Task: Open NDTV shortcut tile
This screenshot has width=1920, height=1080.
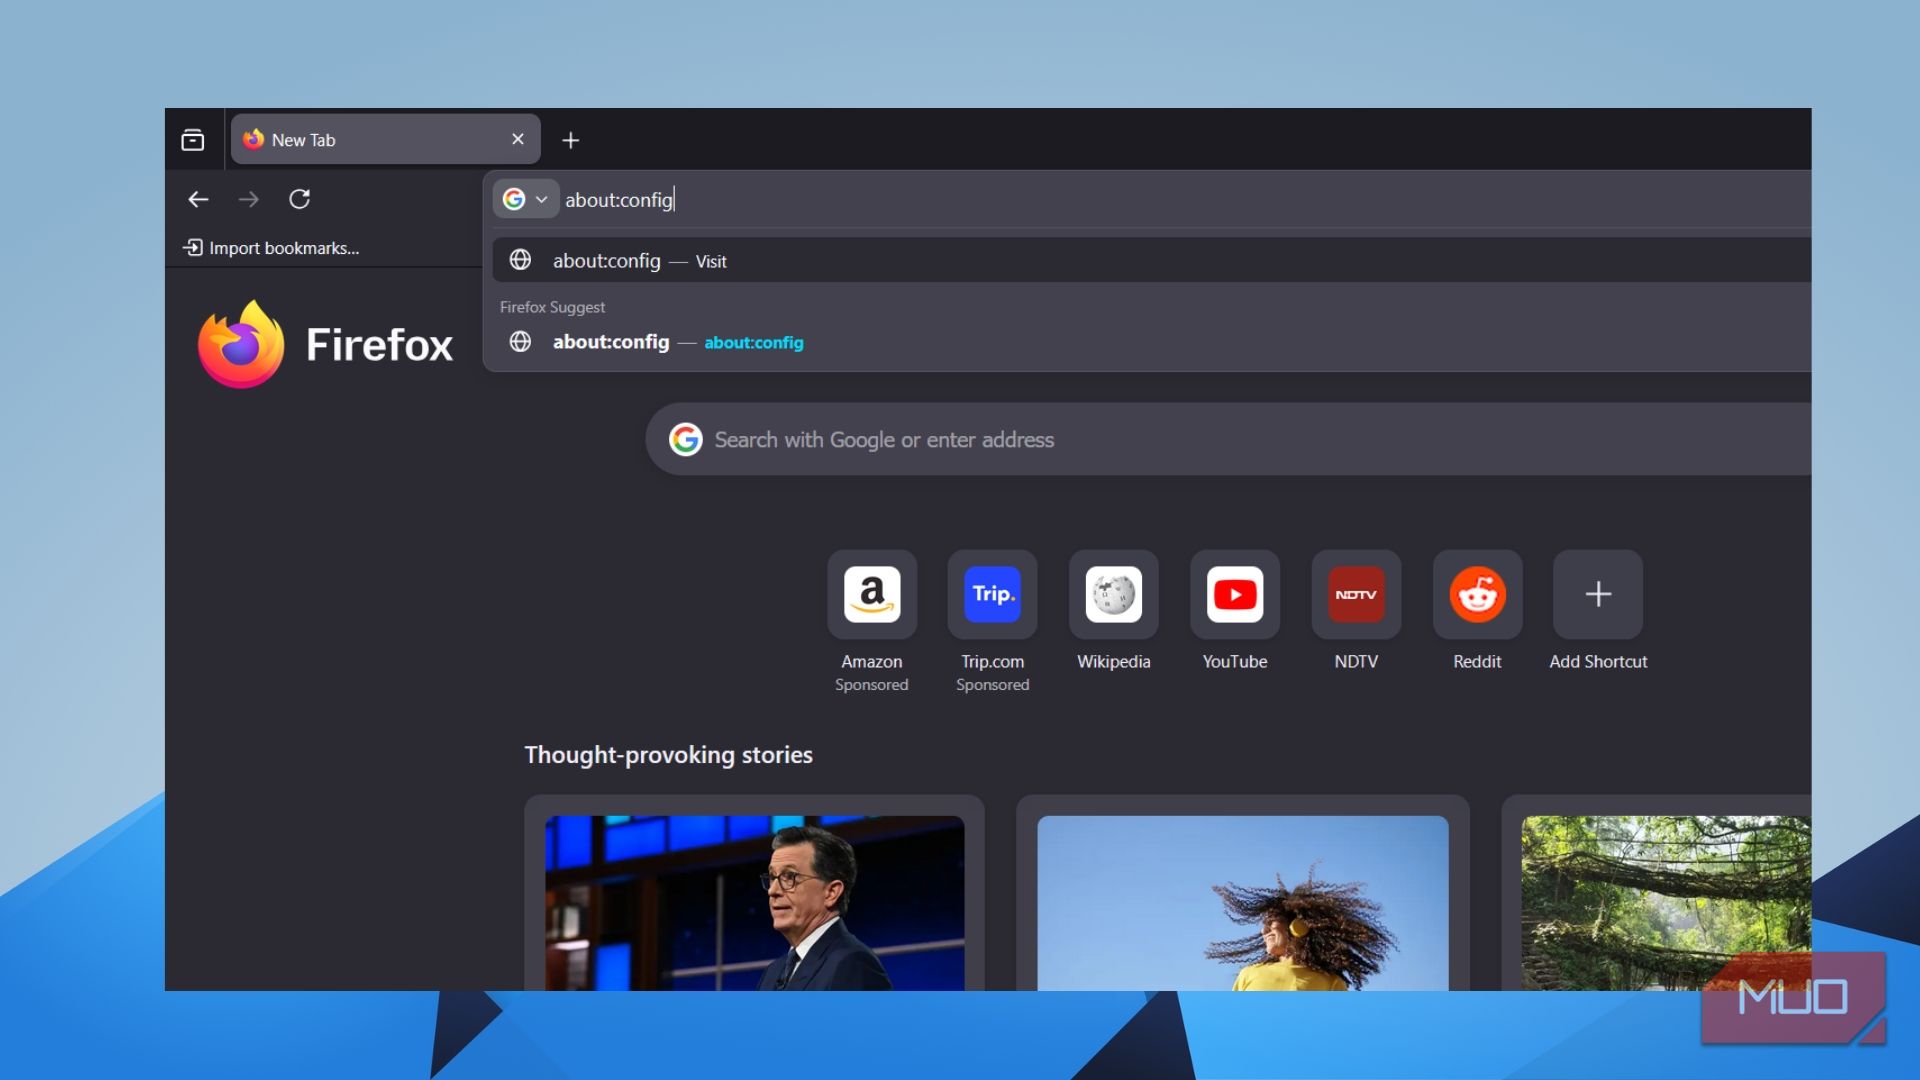Action: click(x=1356, y=594)
